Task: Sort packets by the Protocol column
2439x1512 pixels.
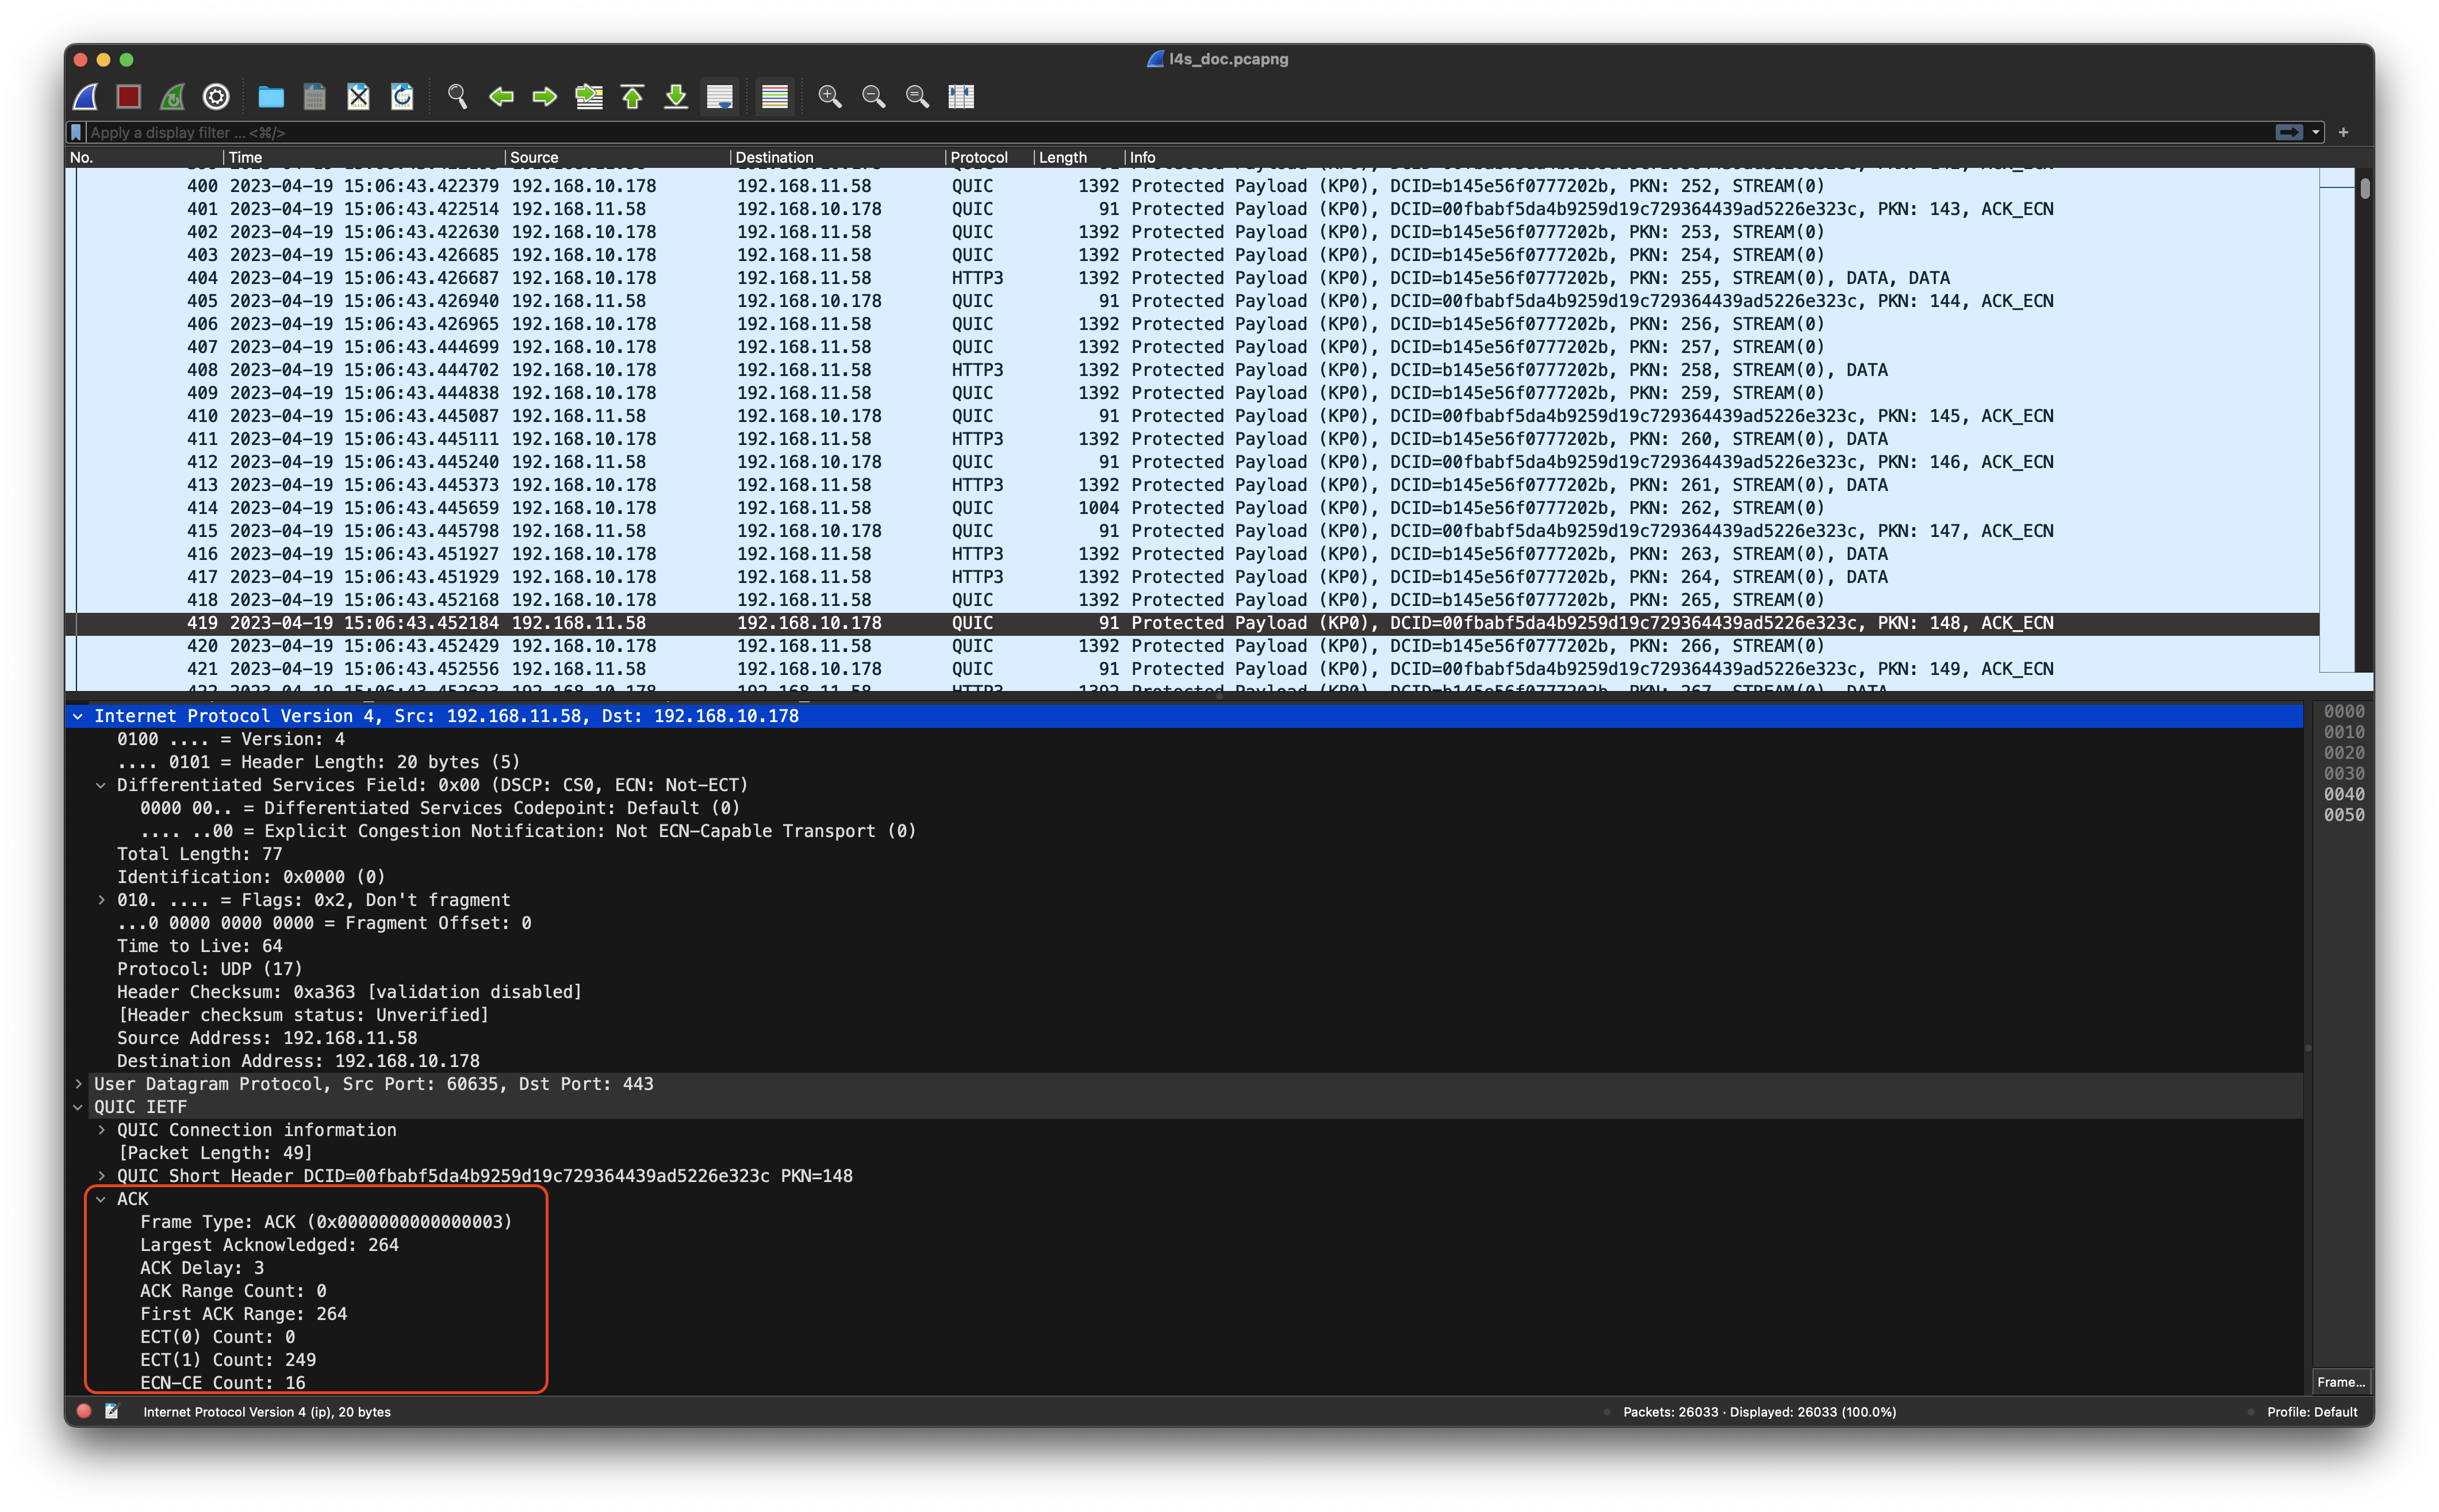Action: point(977,157)
